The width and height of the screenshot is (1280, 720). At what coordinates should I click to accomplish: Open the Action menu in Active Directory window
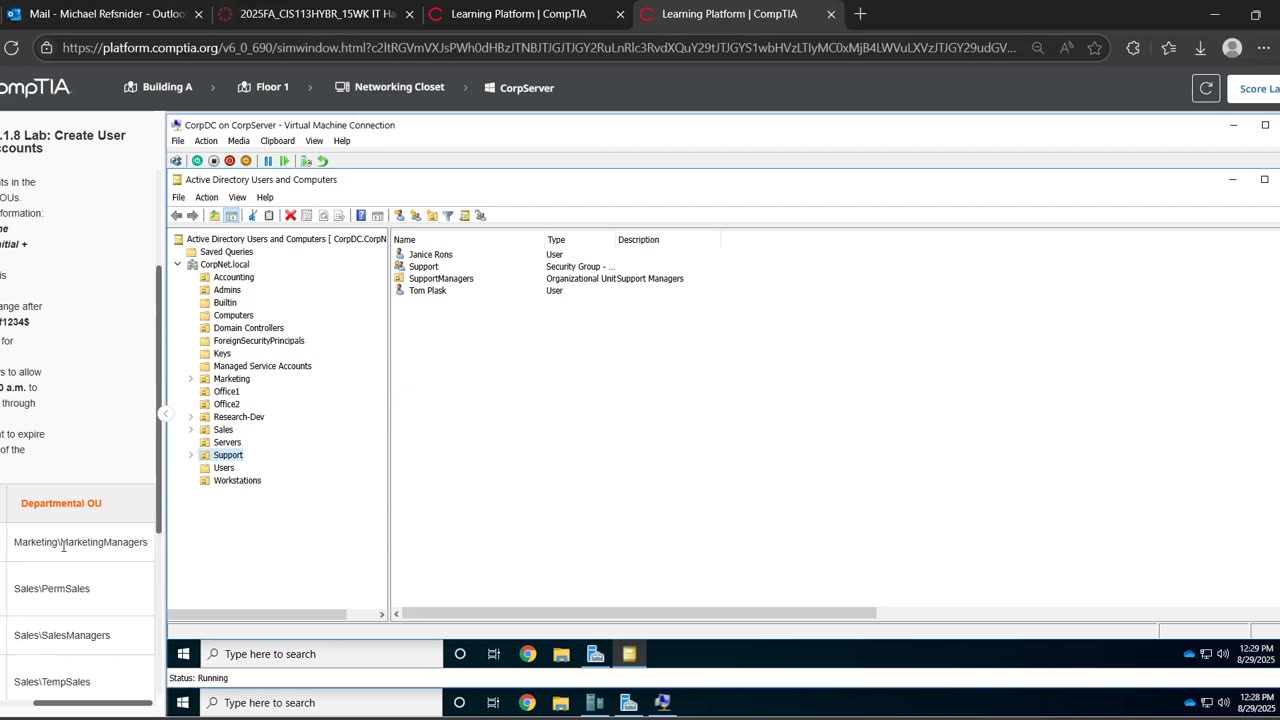coord(206,198)
